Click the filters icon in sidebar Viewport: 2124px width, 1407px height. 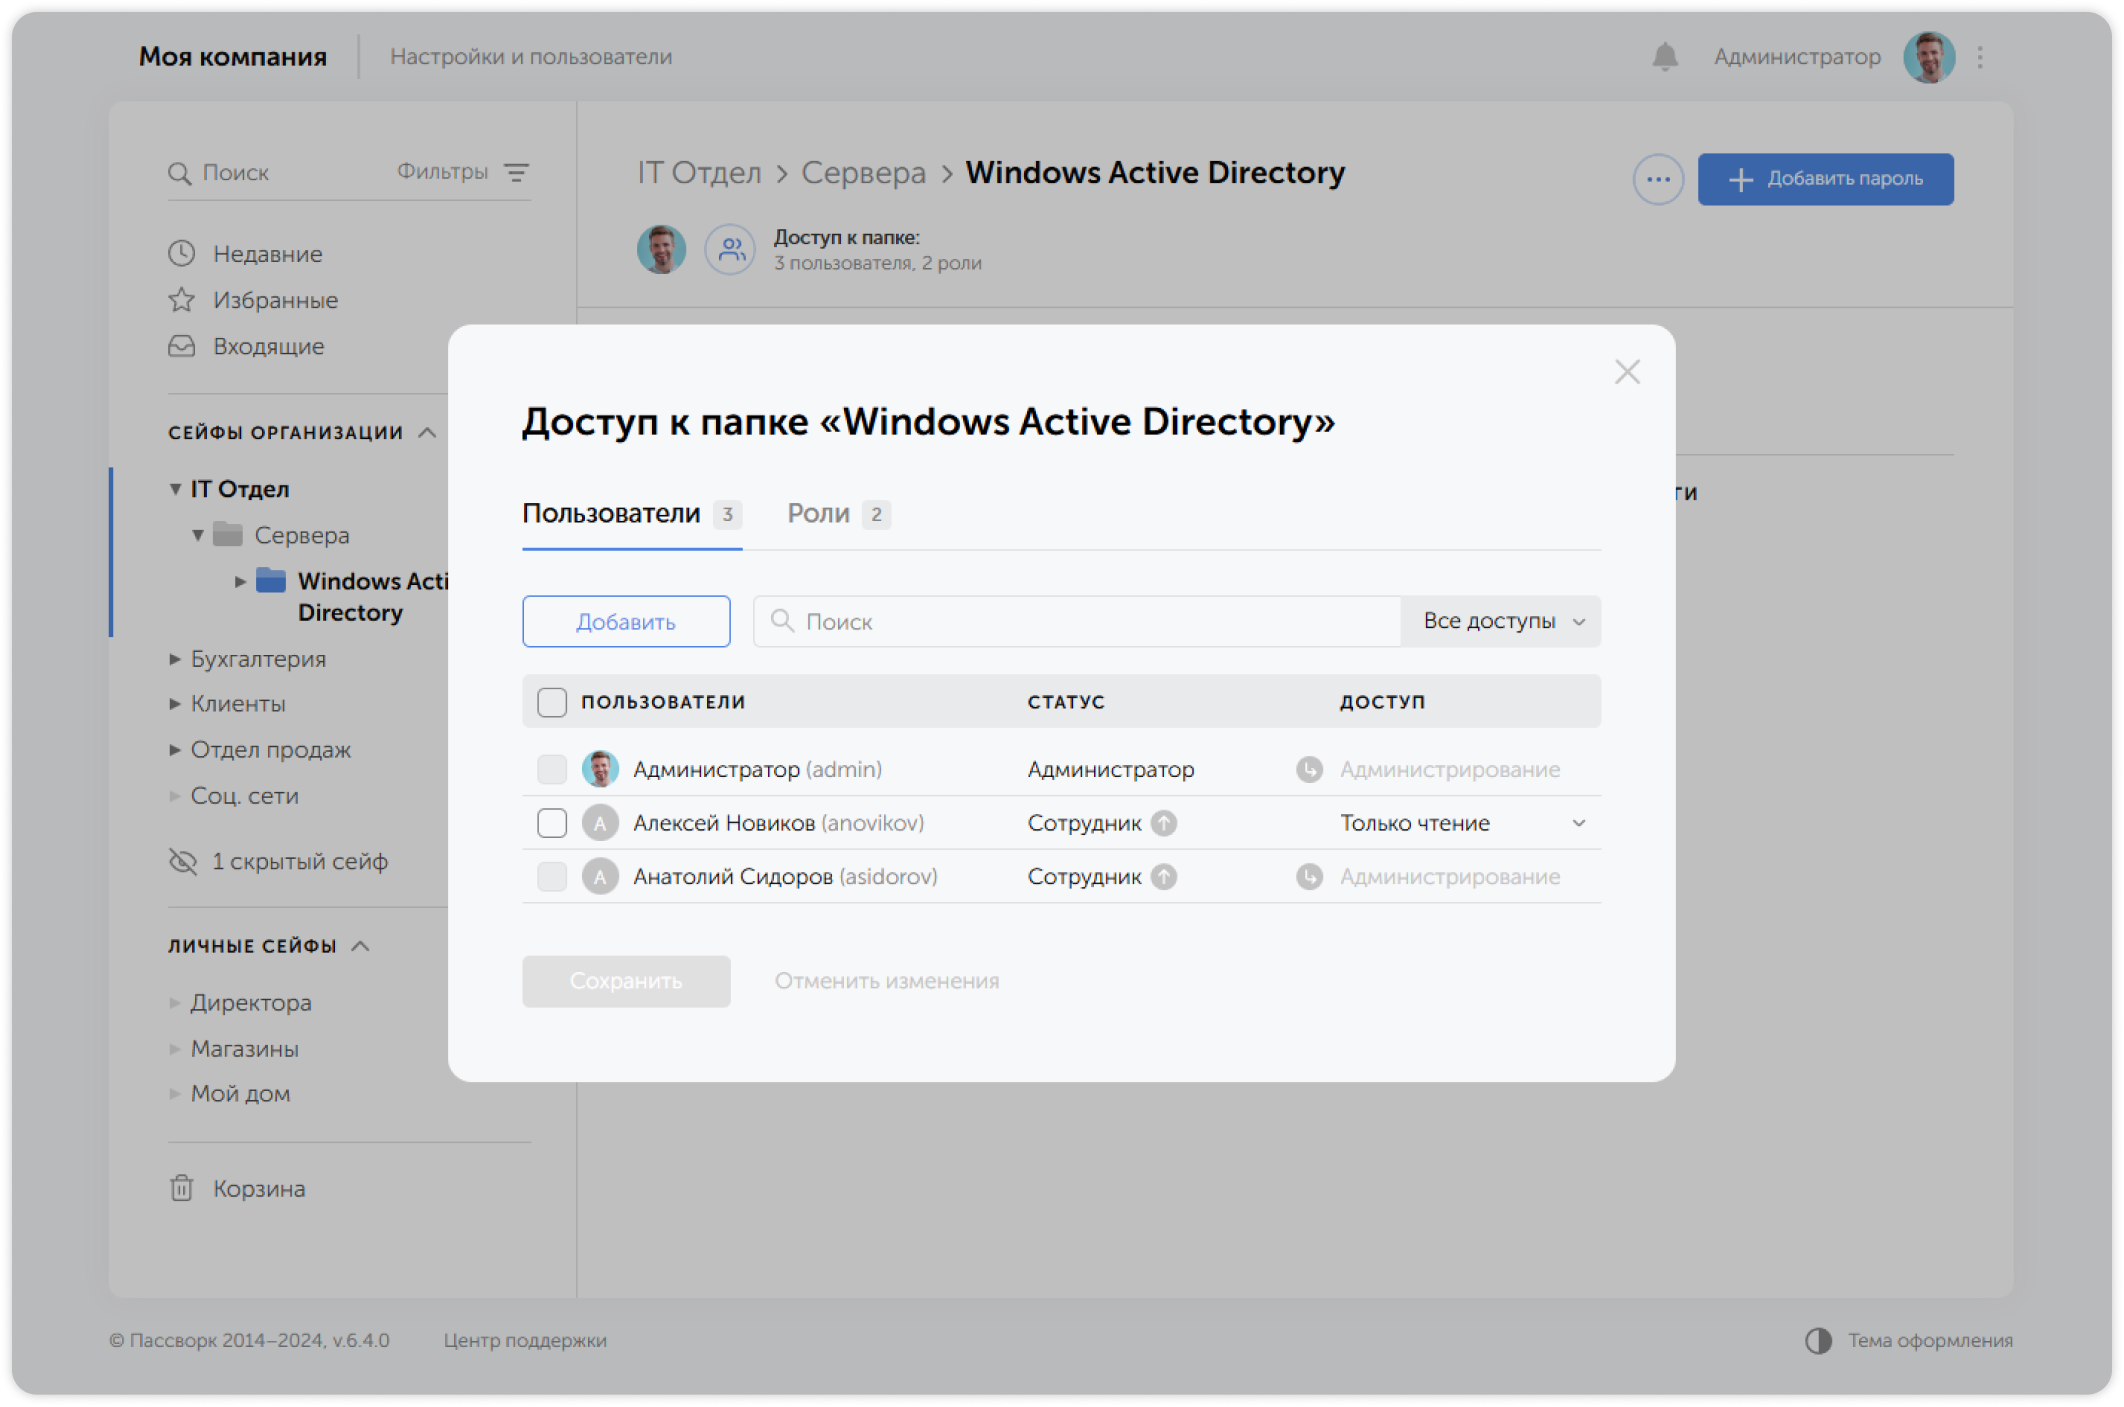pyautogui.click(x=516, y=172)
